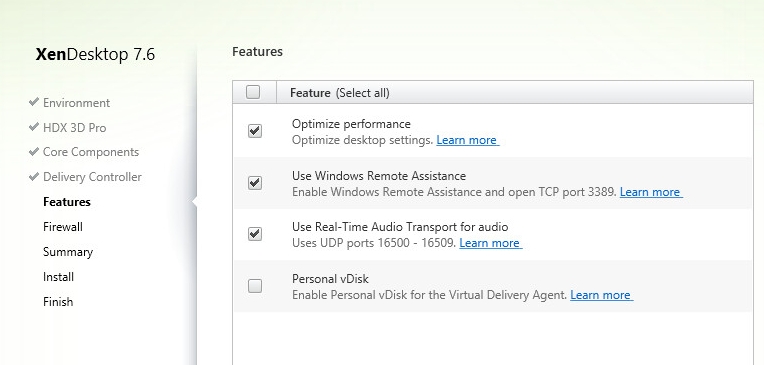Select the Features step in sidebar

pos(67,202)
